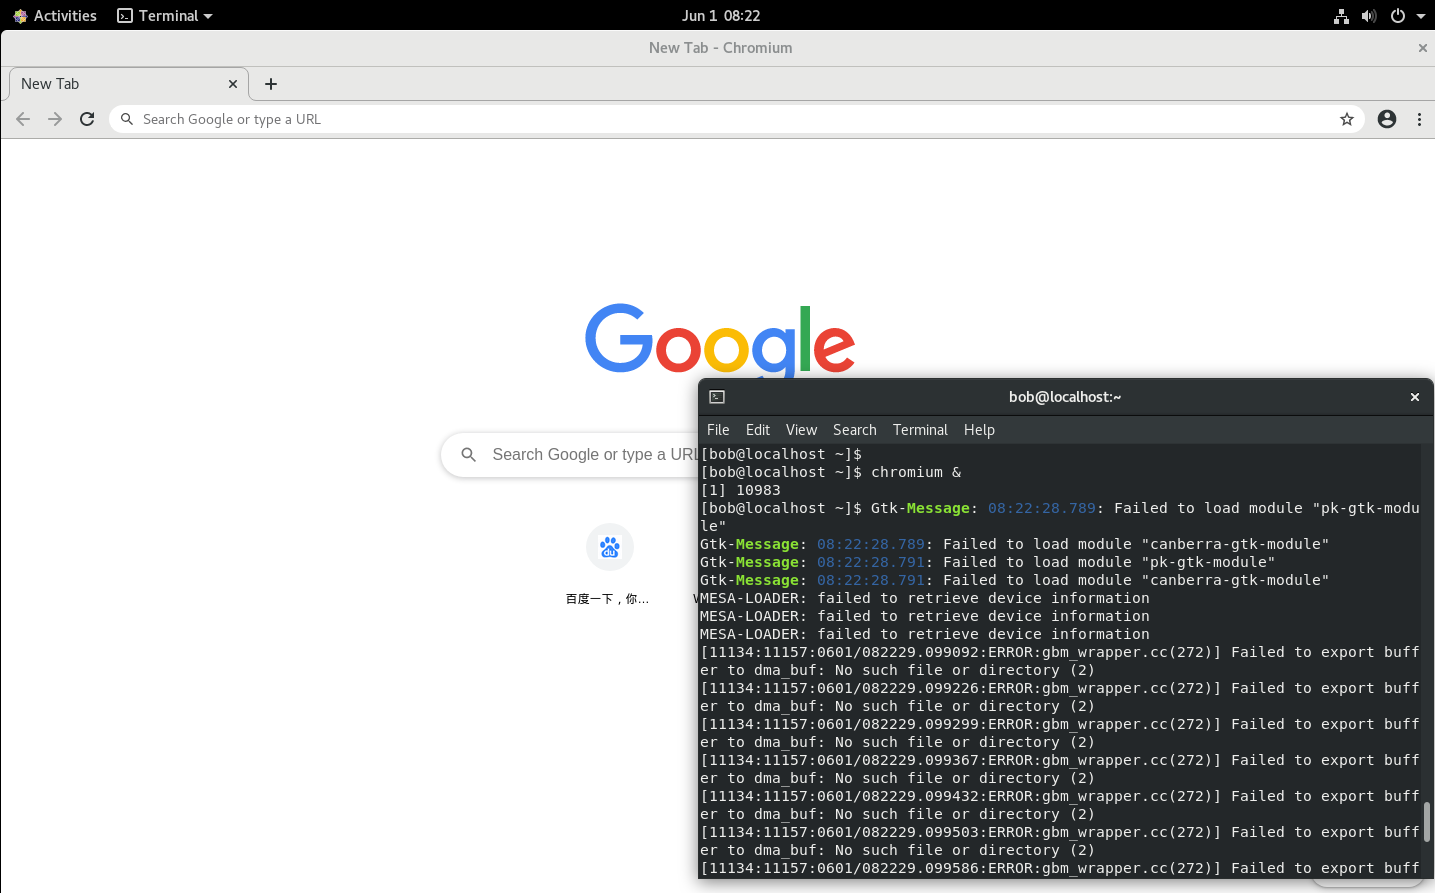Close the New Tab tab

pos(233,84)
